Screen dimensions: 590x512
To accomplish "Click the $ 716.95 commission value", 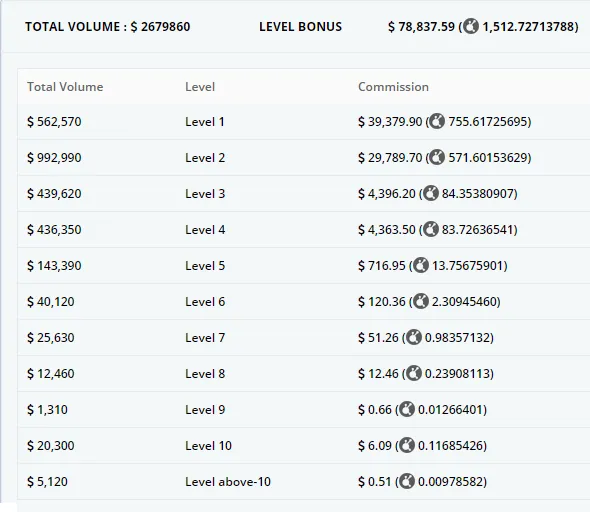I will point(382,266).
